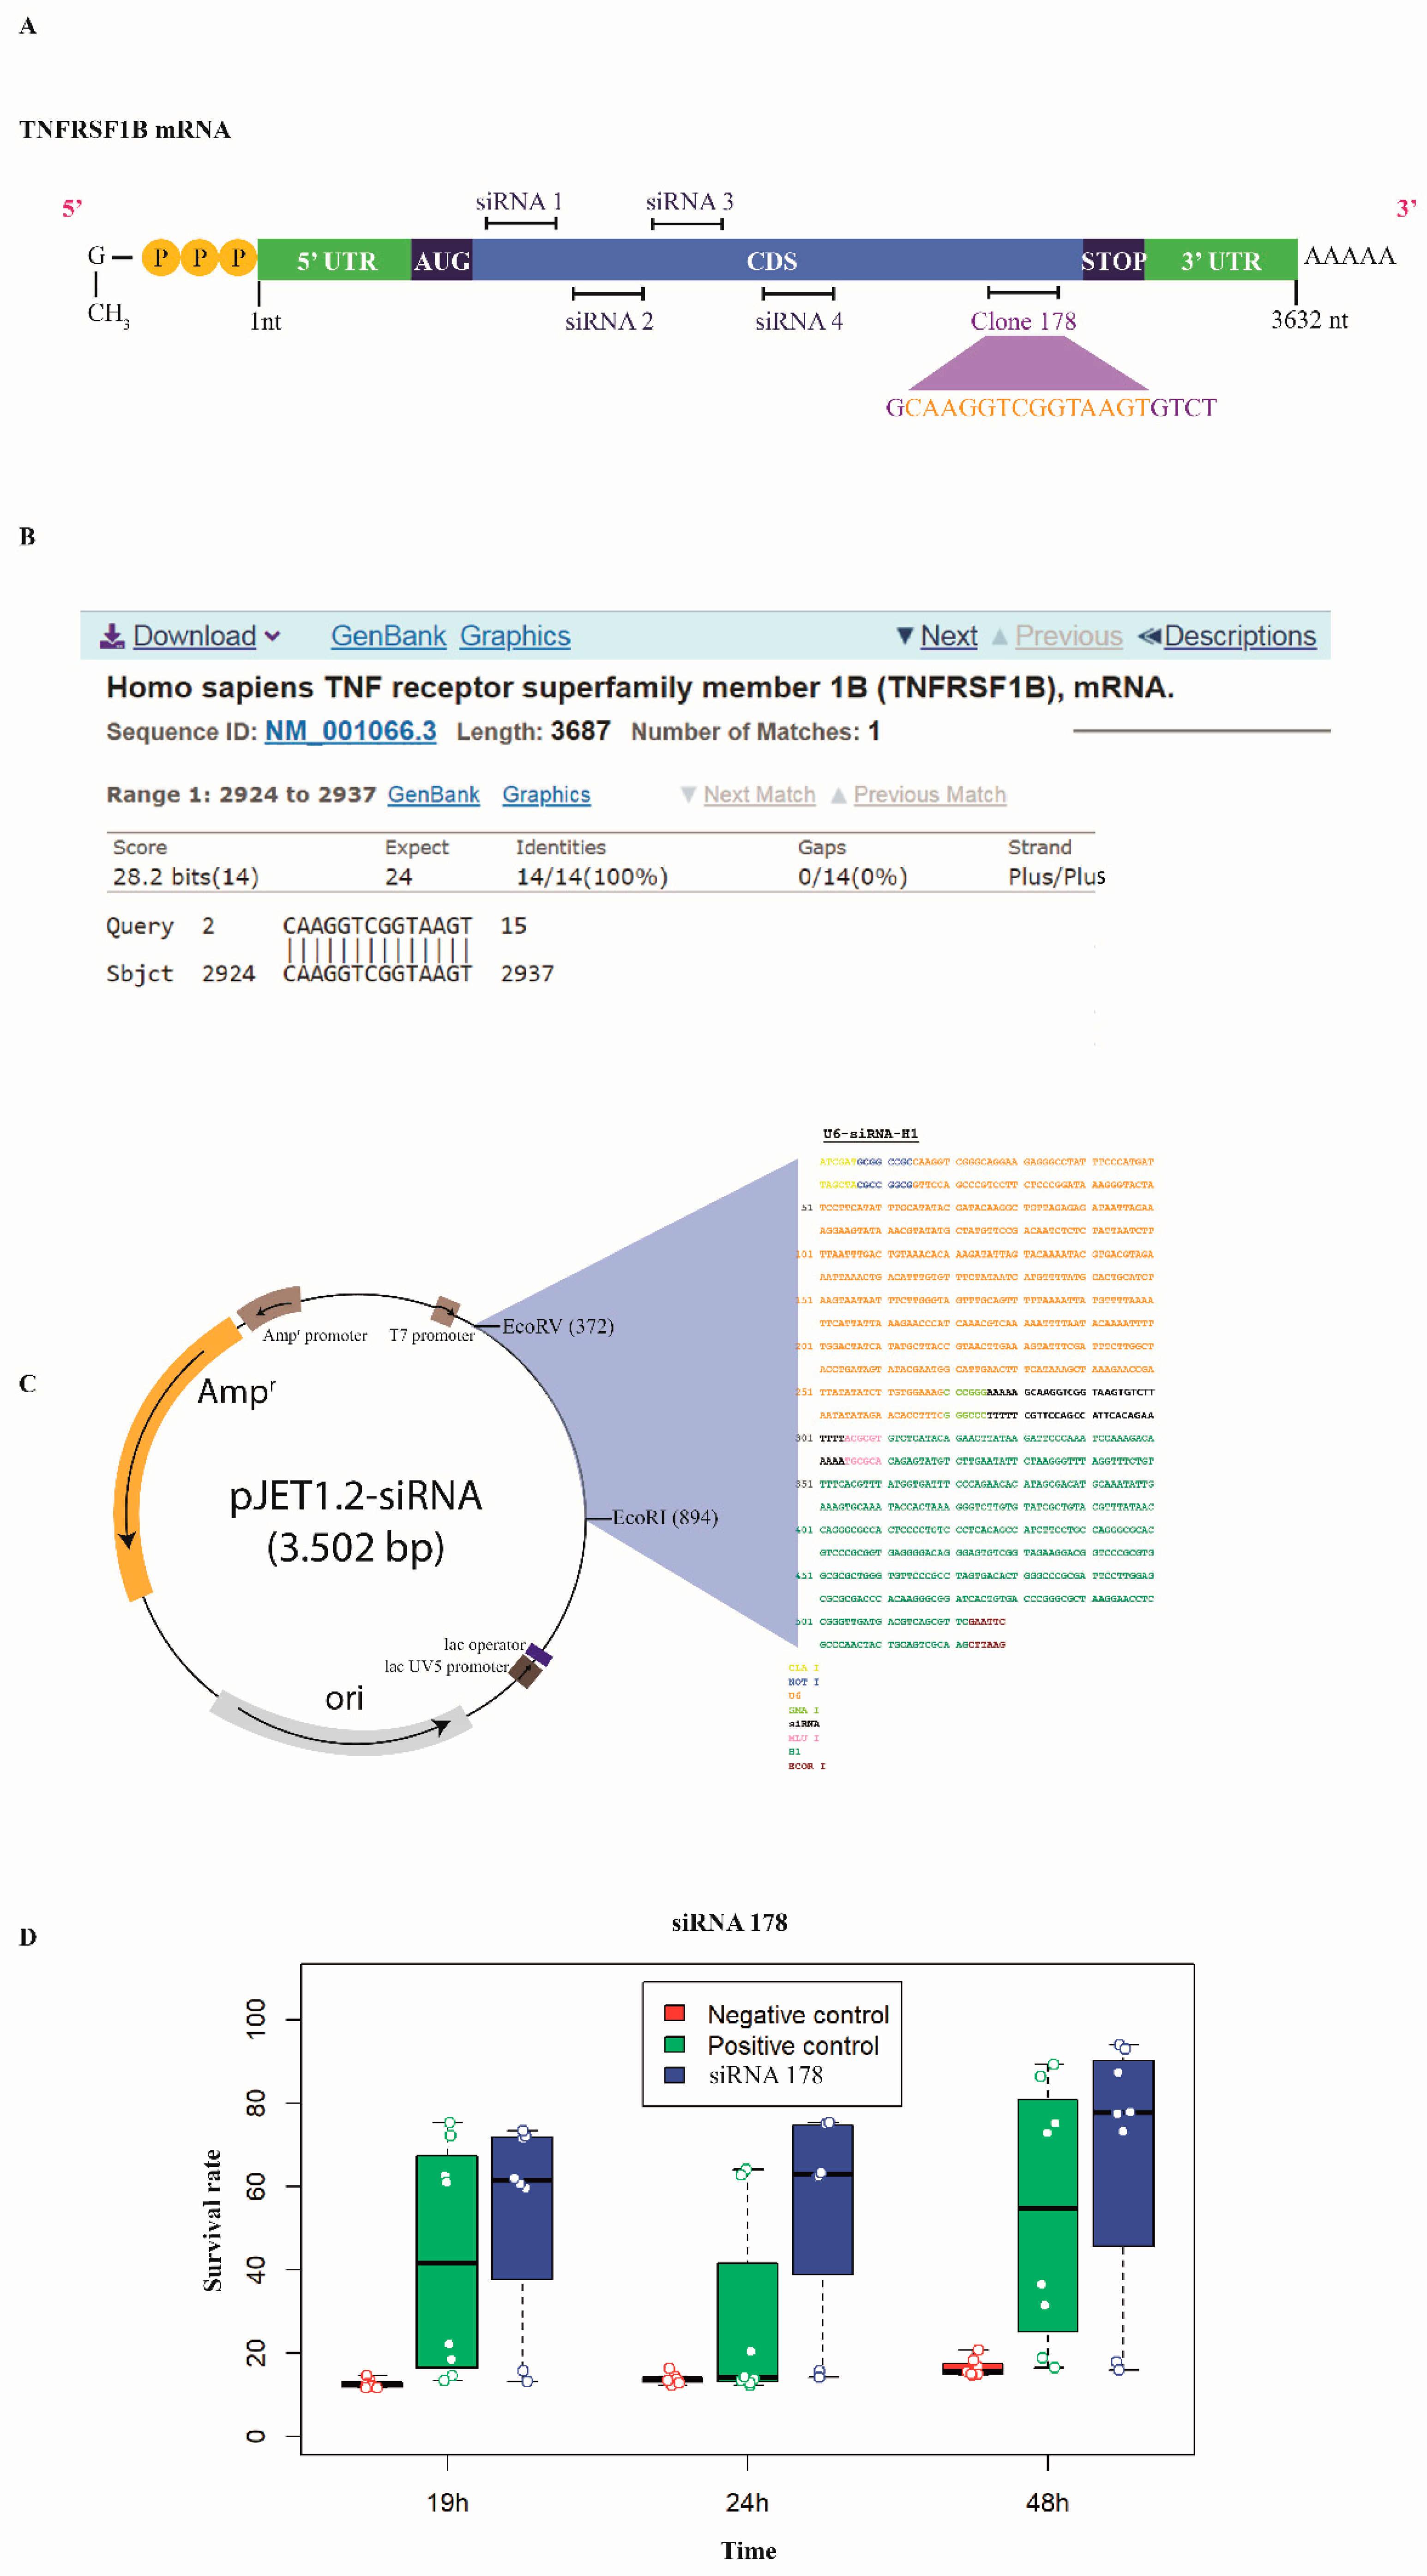Open Sequence ID NM_001066.3

350,731
